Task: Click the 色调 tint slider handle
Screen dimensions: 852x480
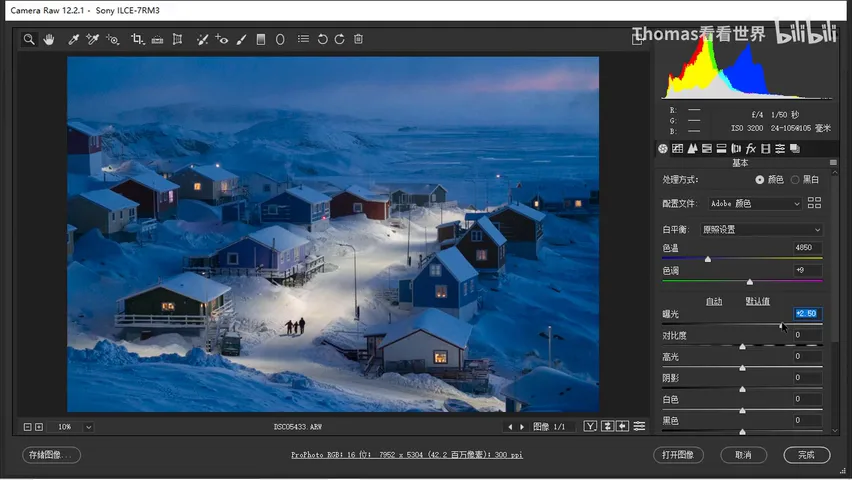Action: (750, 282)
